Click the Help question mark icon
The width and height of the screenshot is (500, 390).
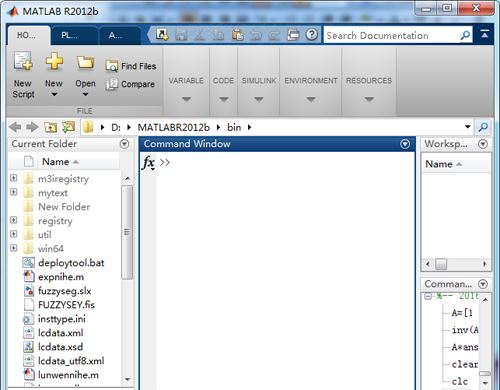312,34
